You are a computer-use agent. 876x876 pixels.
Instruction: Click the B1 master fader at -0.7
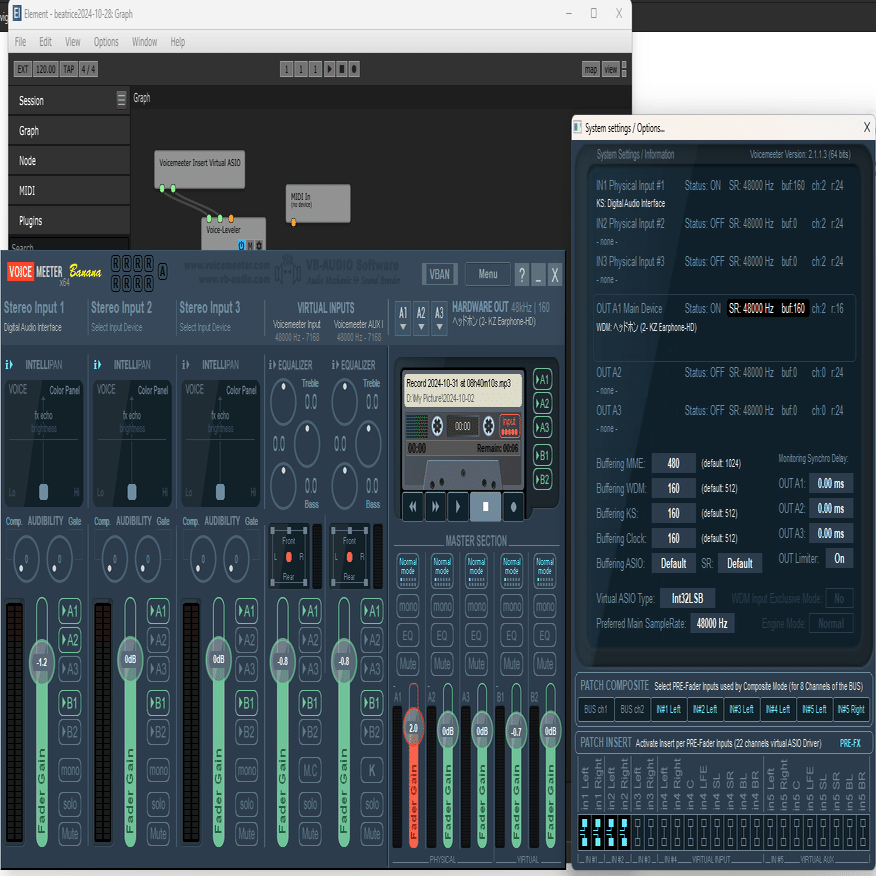(516, 731)
